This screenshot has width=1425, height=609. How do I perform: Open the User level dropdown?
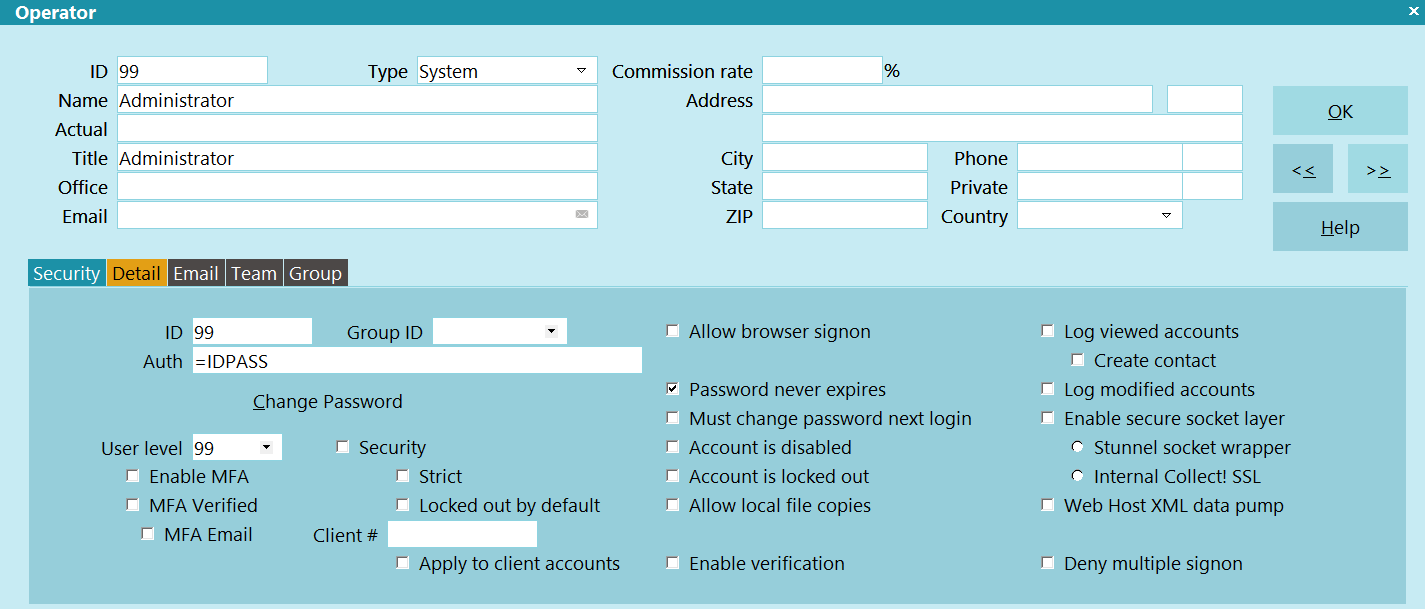tap(238, 447)
